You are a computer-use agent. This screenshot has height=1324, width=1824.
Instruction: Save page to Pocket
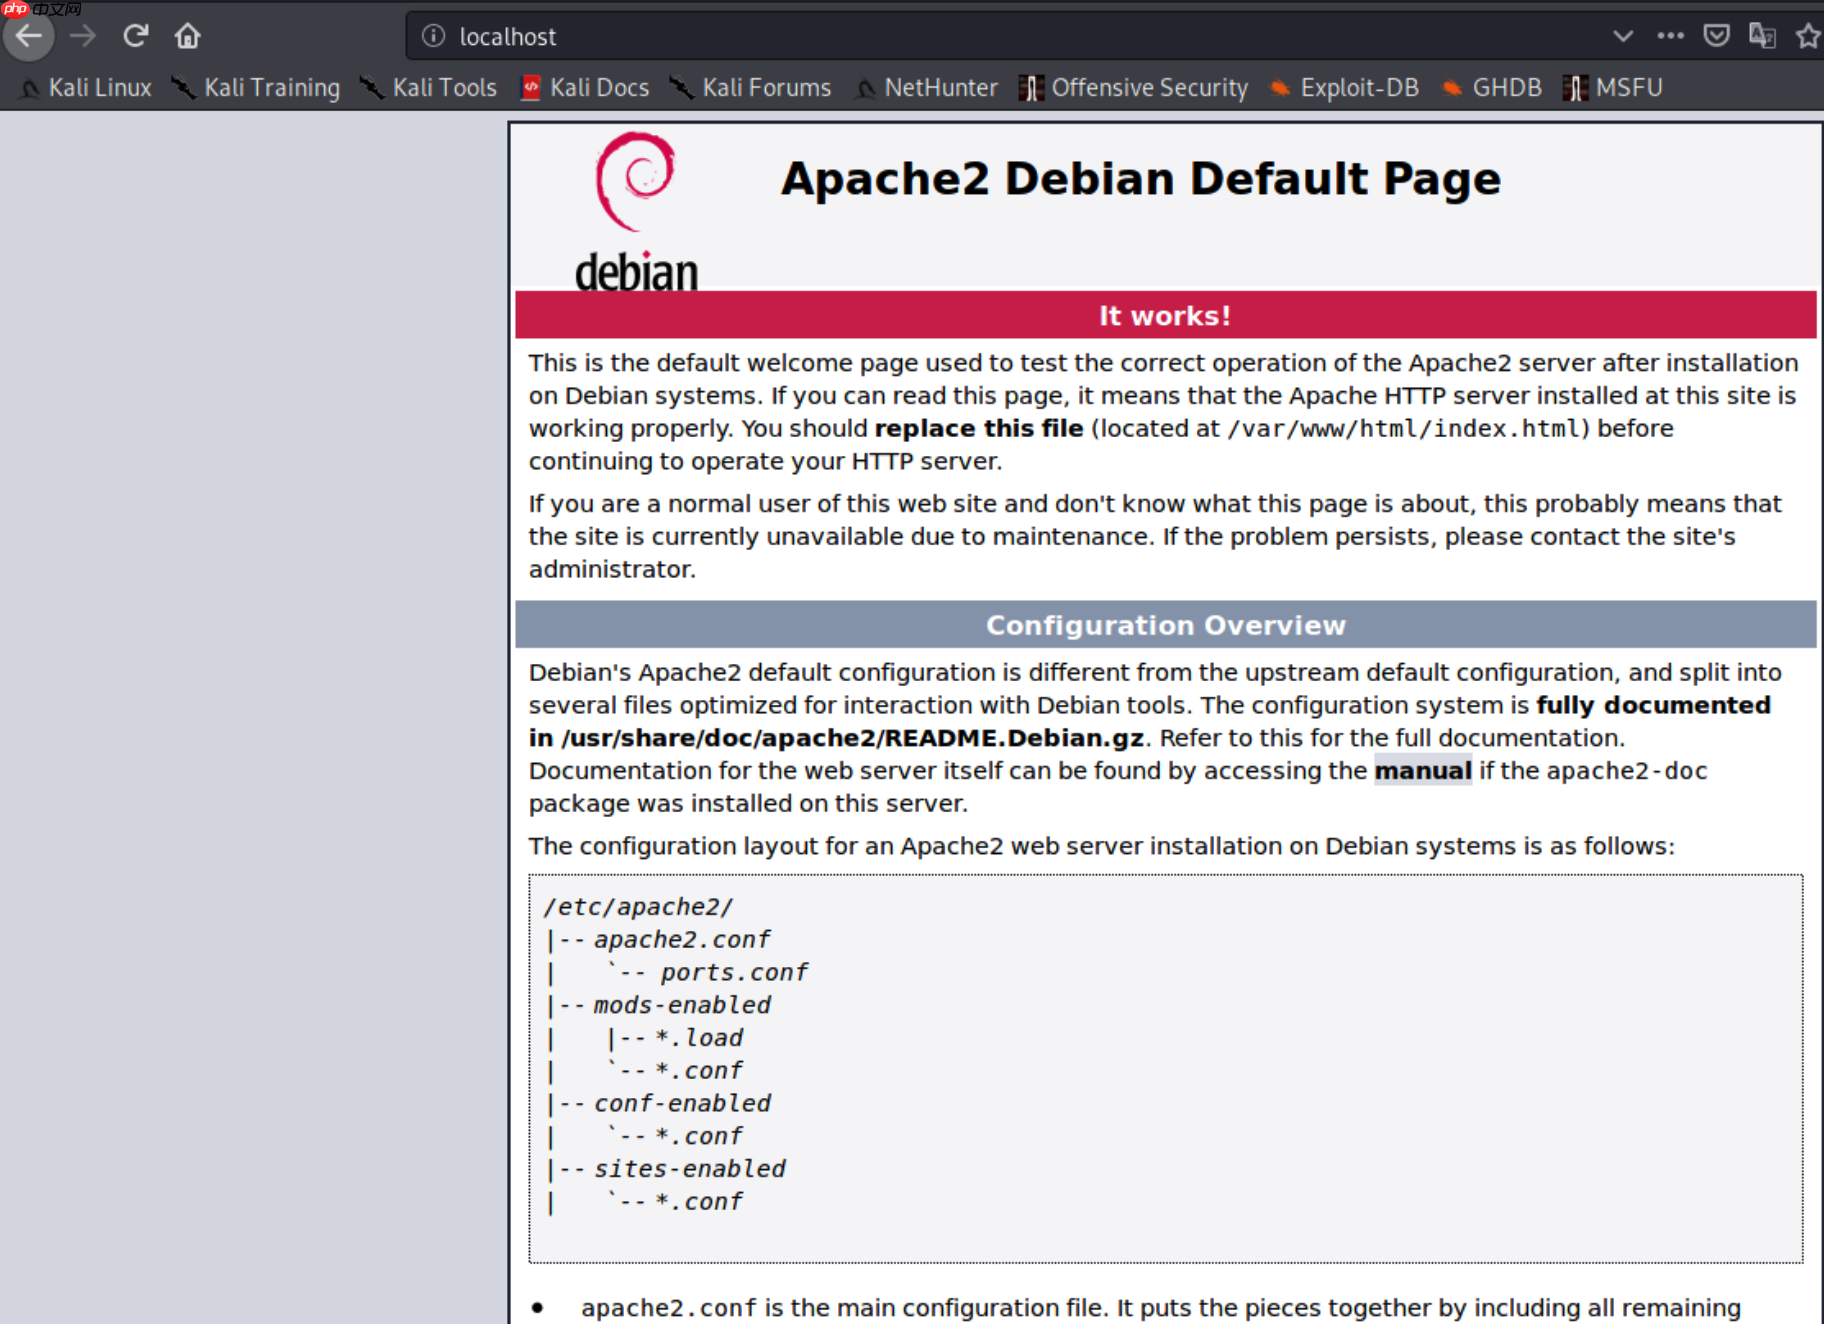[1716, 36]
